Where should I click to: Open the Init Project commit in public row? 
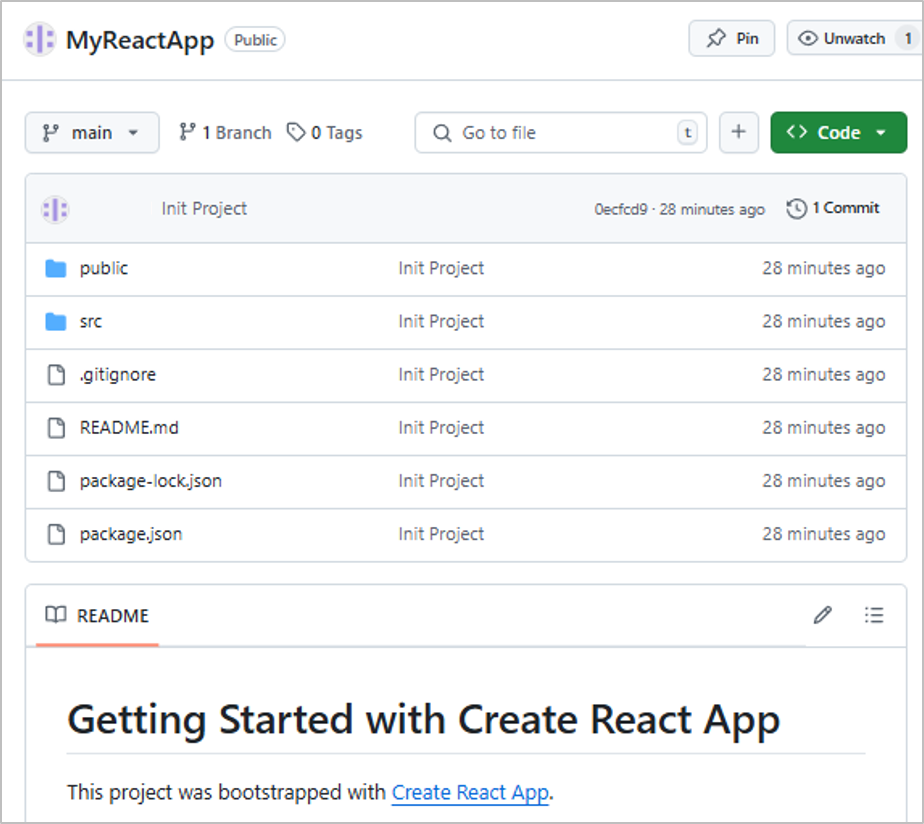point(441,268)
